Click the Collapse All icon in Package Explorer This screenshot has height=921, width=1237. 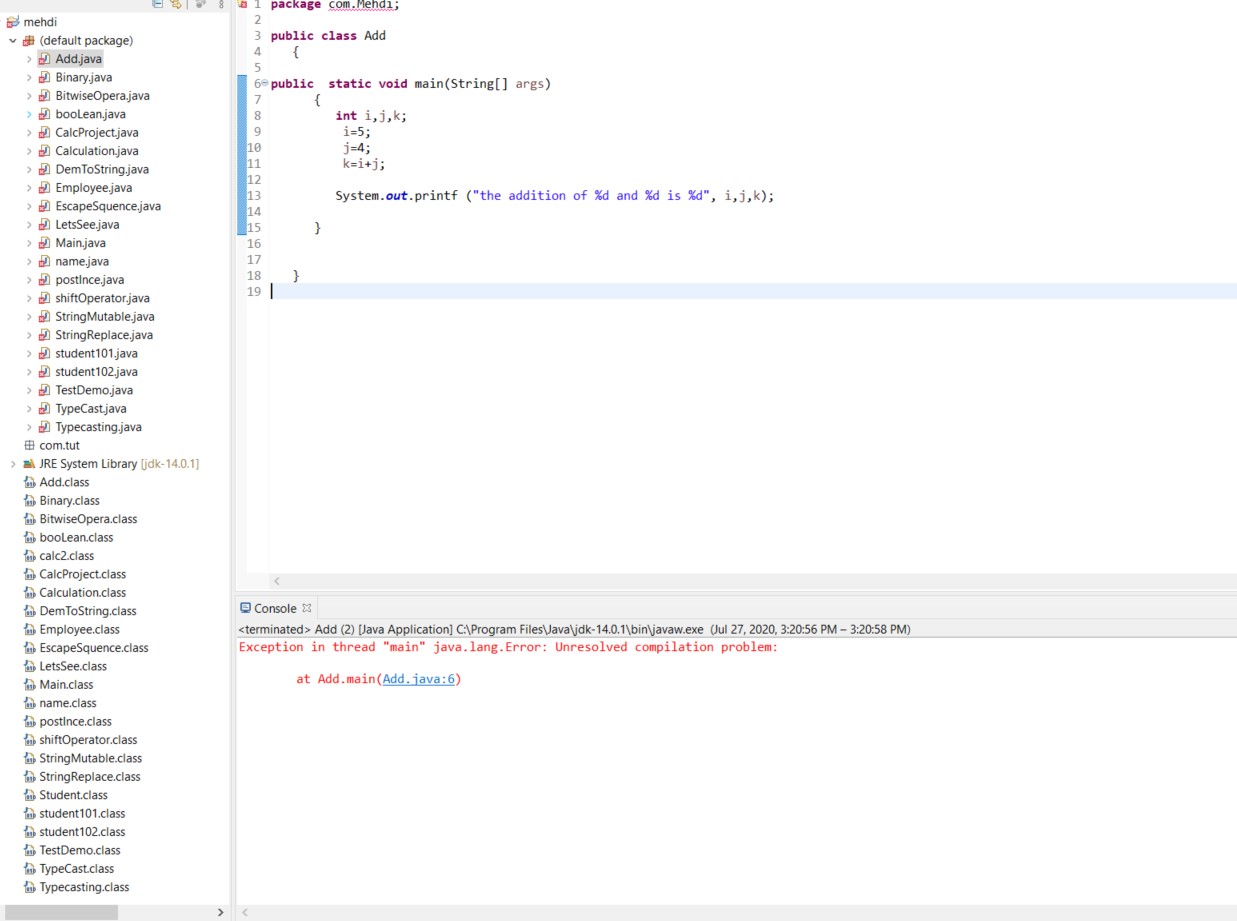[x=157, y=4]
